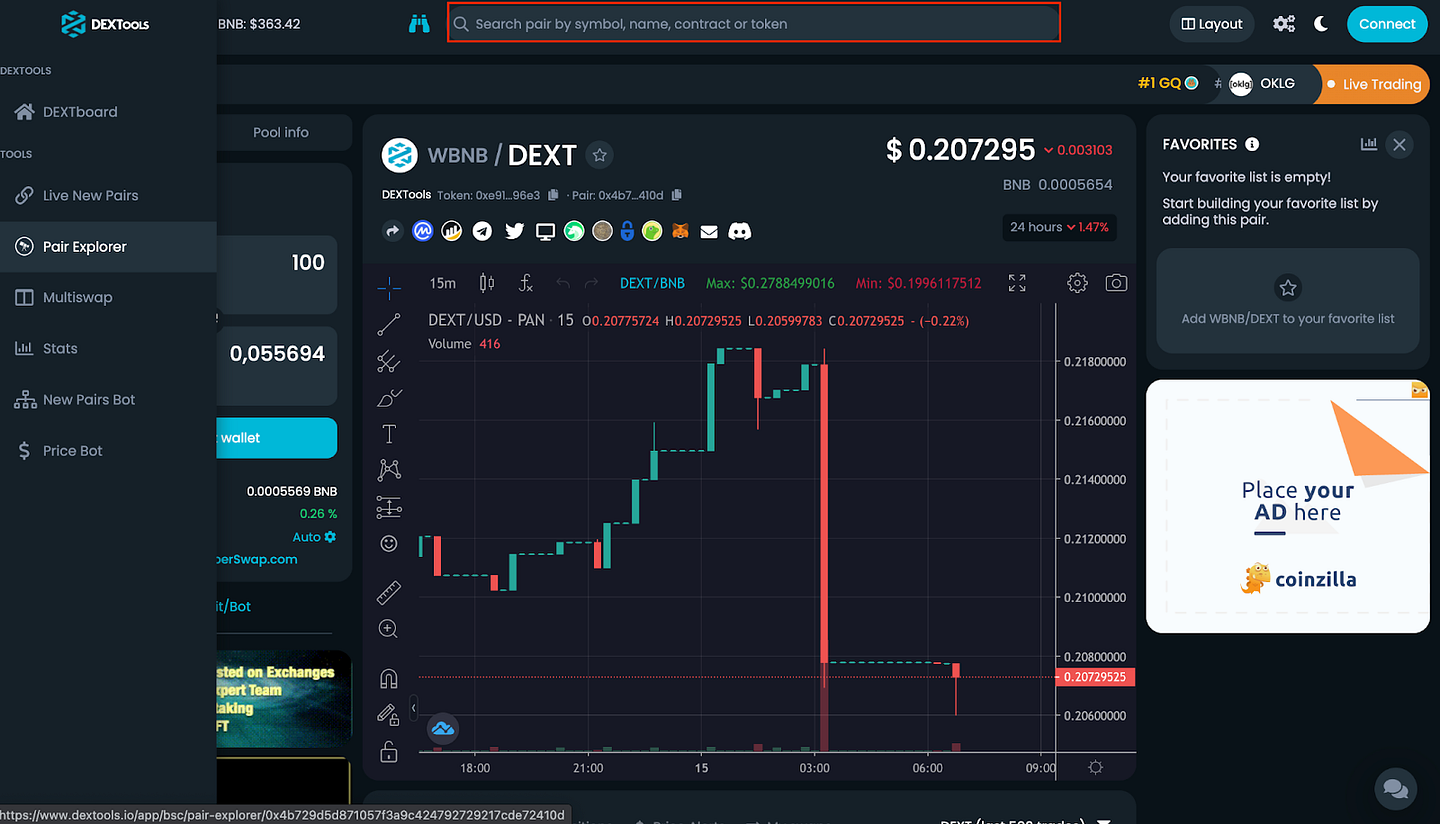1440x824 pixels.
Task: Toggle stay in drawing mode
Action: [389, 714]
